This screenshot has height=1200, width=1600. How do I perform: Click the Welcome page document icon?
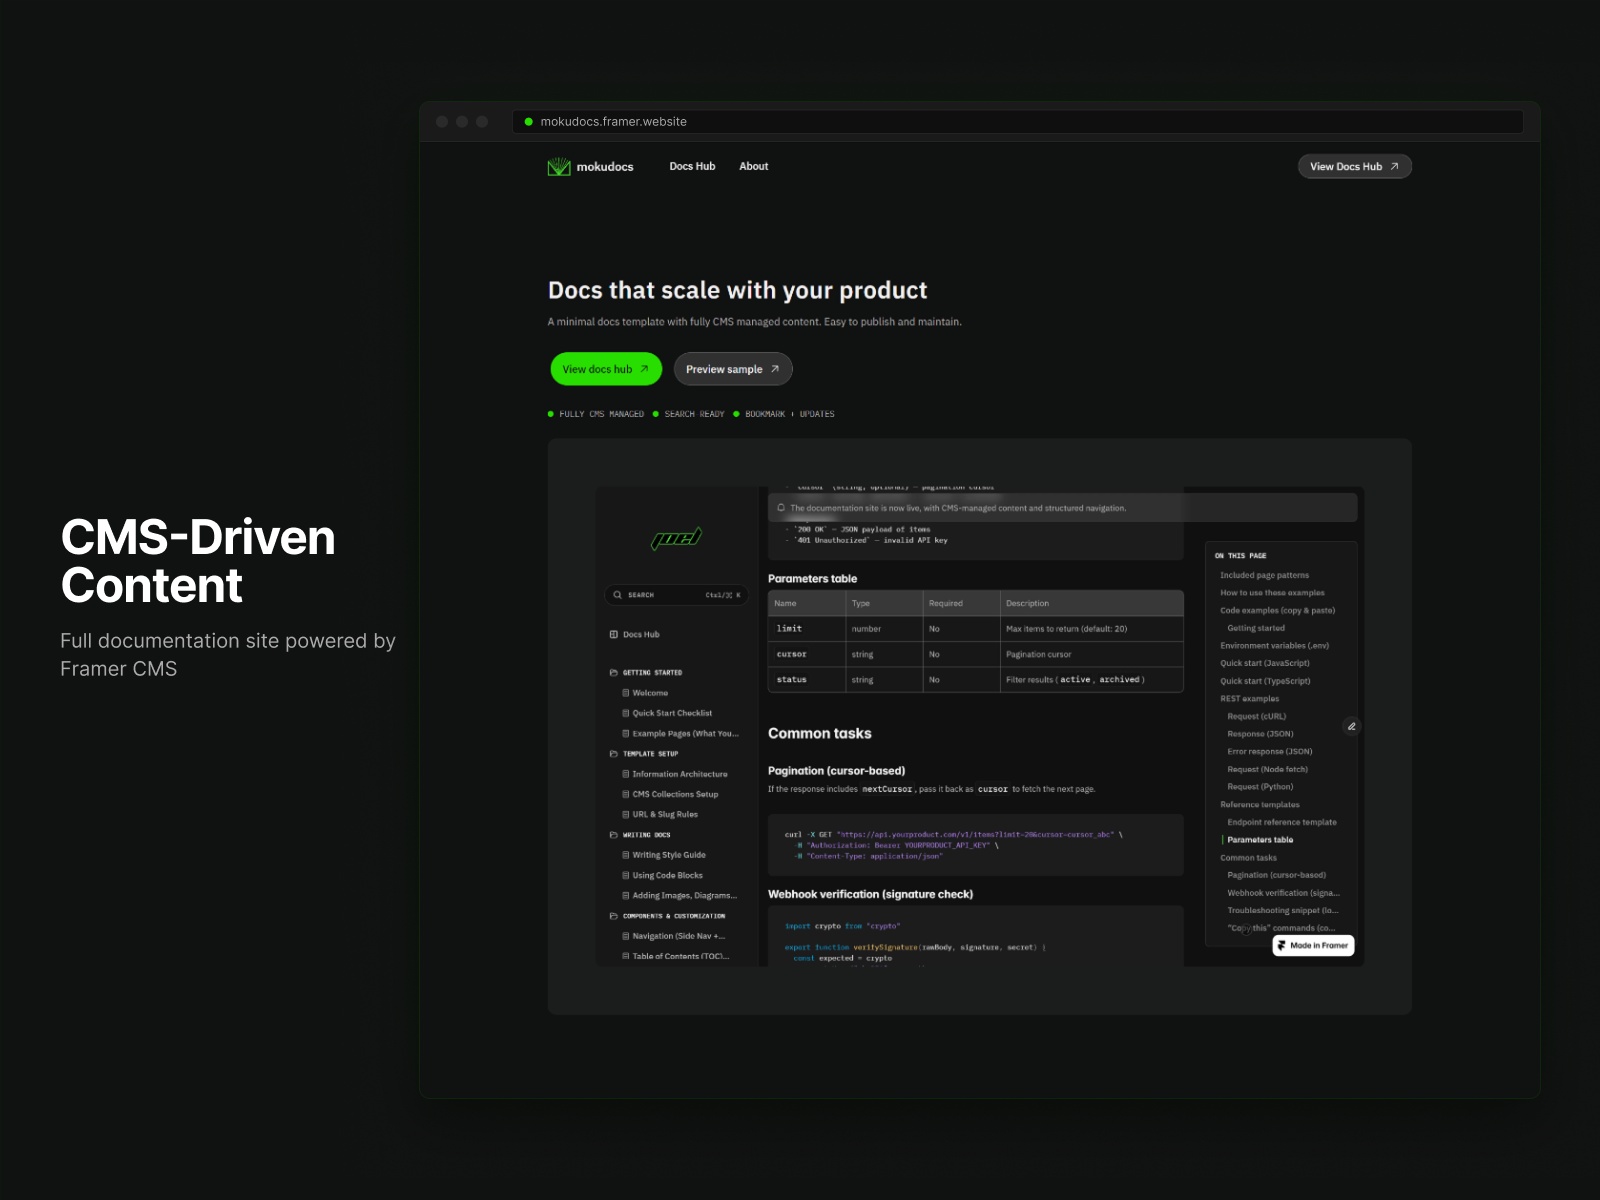626,693
